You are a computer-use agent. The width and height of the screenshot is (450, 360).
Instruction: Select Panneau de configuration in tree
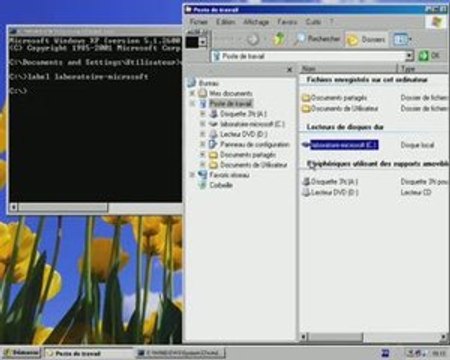[x=255, y=144]
